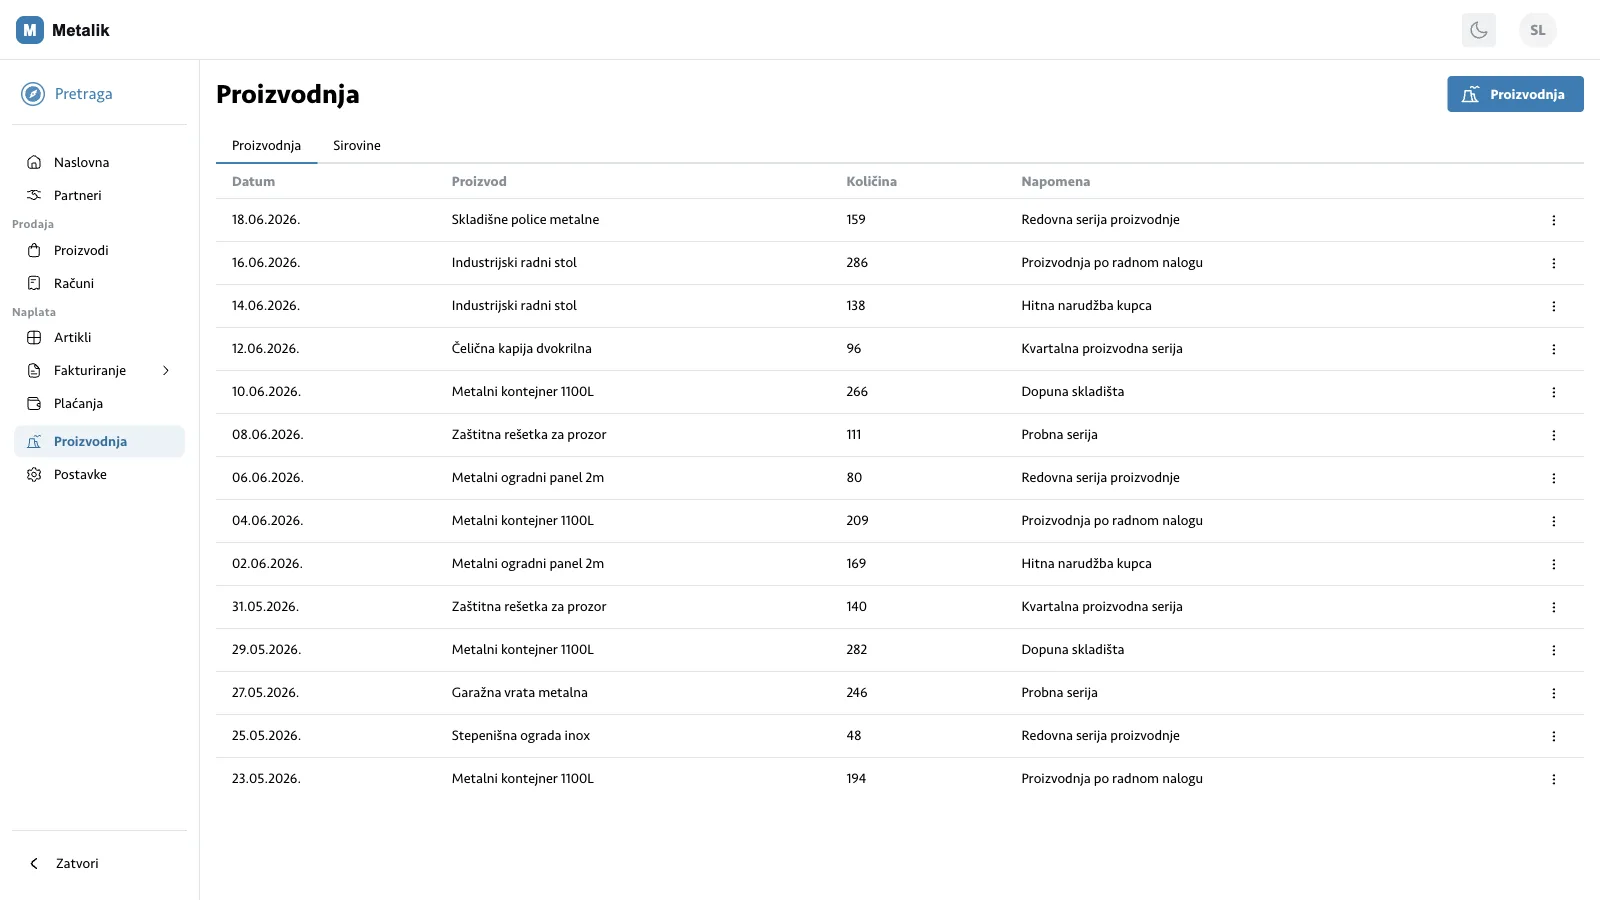Open Plaćanja wallet icon in sidebar
Viewport: 1600px width, 900px height.
(x=34, y=403)
